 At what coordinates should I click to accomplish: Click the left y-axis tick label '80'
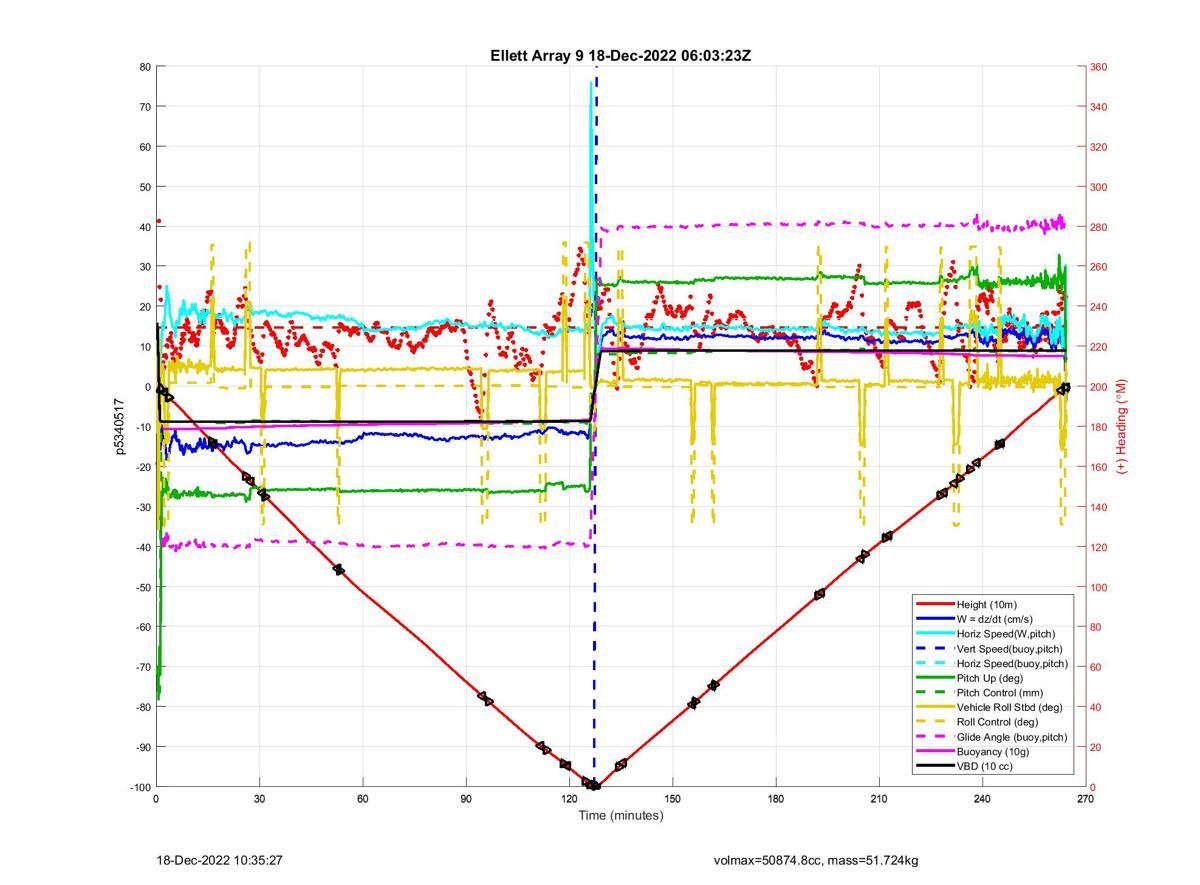[145, 67]
